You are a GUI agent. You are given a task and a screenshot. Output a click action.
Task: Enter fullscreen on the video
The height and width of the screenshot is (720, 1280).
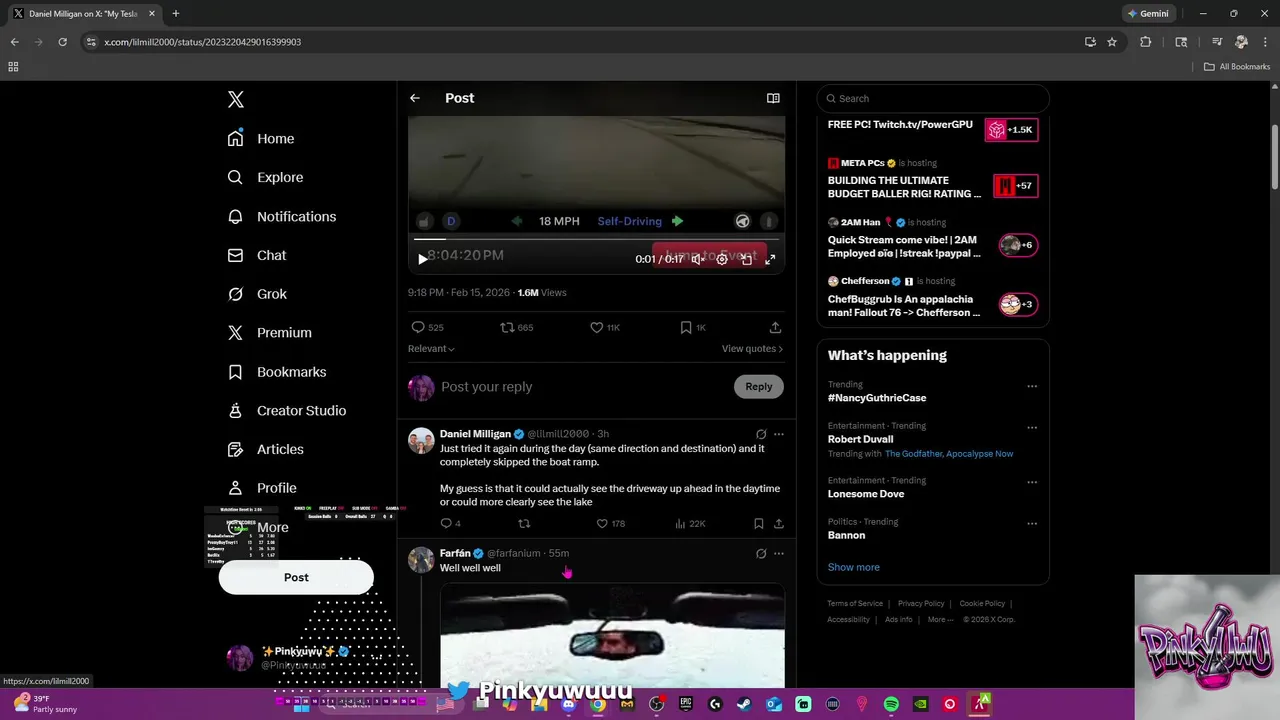coord(770,259)
